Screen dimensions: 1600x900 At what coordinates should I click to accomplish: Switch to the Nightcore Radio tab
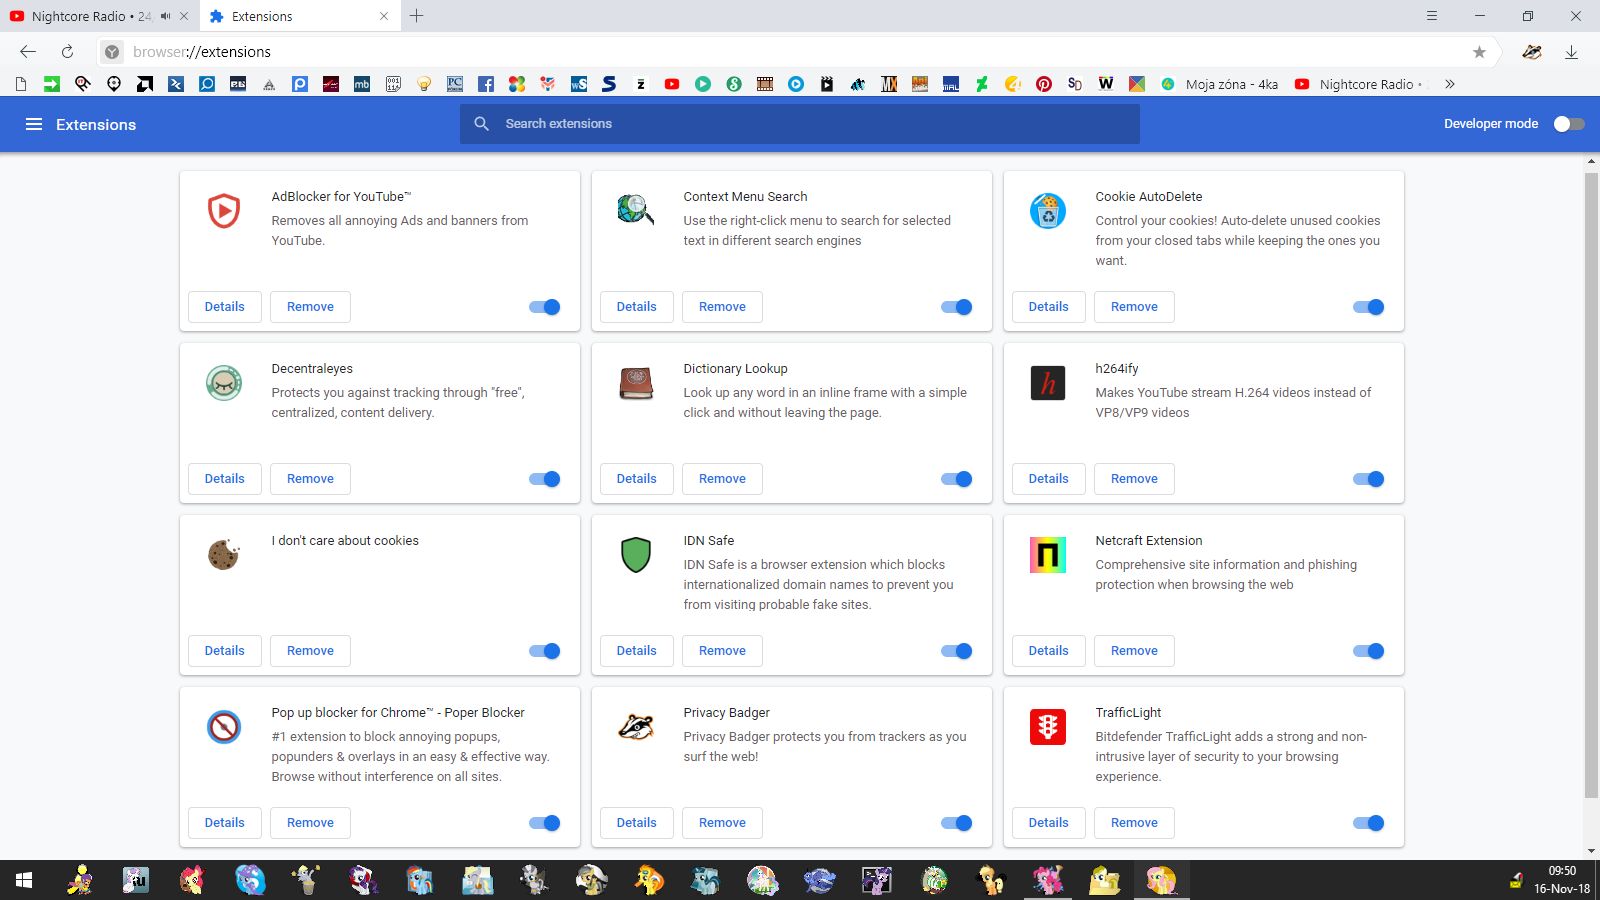click(100, 16)
